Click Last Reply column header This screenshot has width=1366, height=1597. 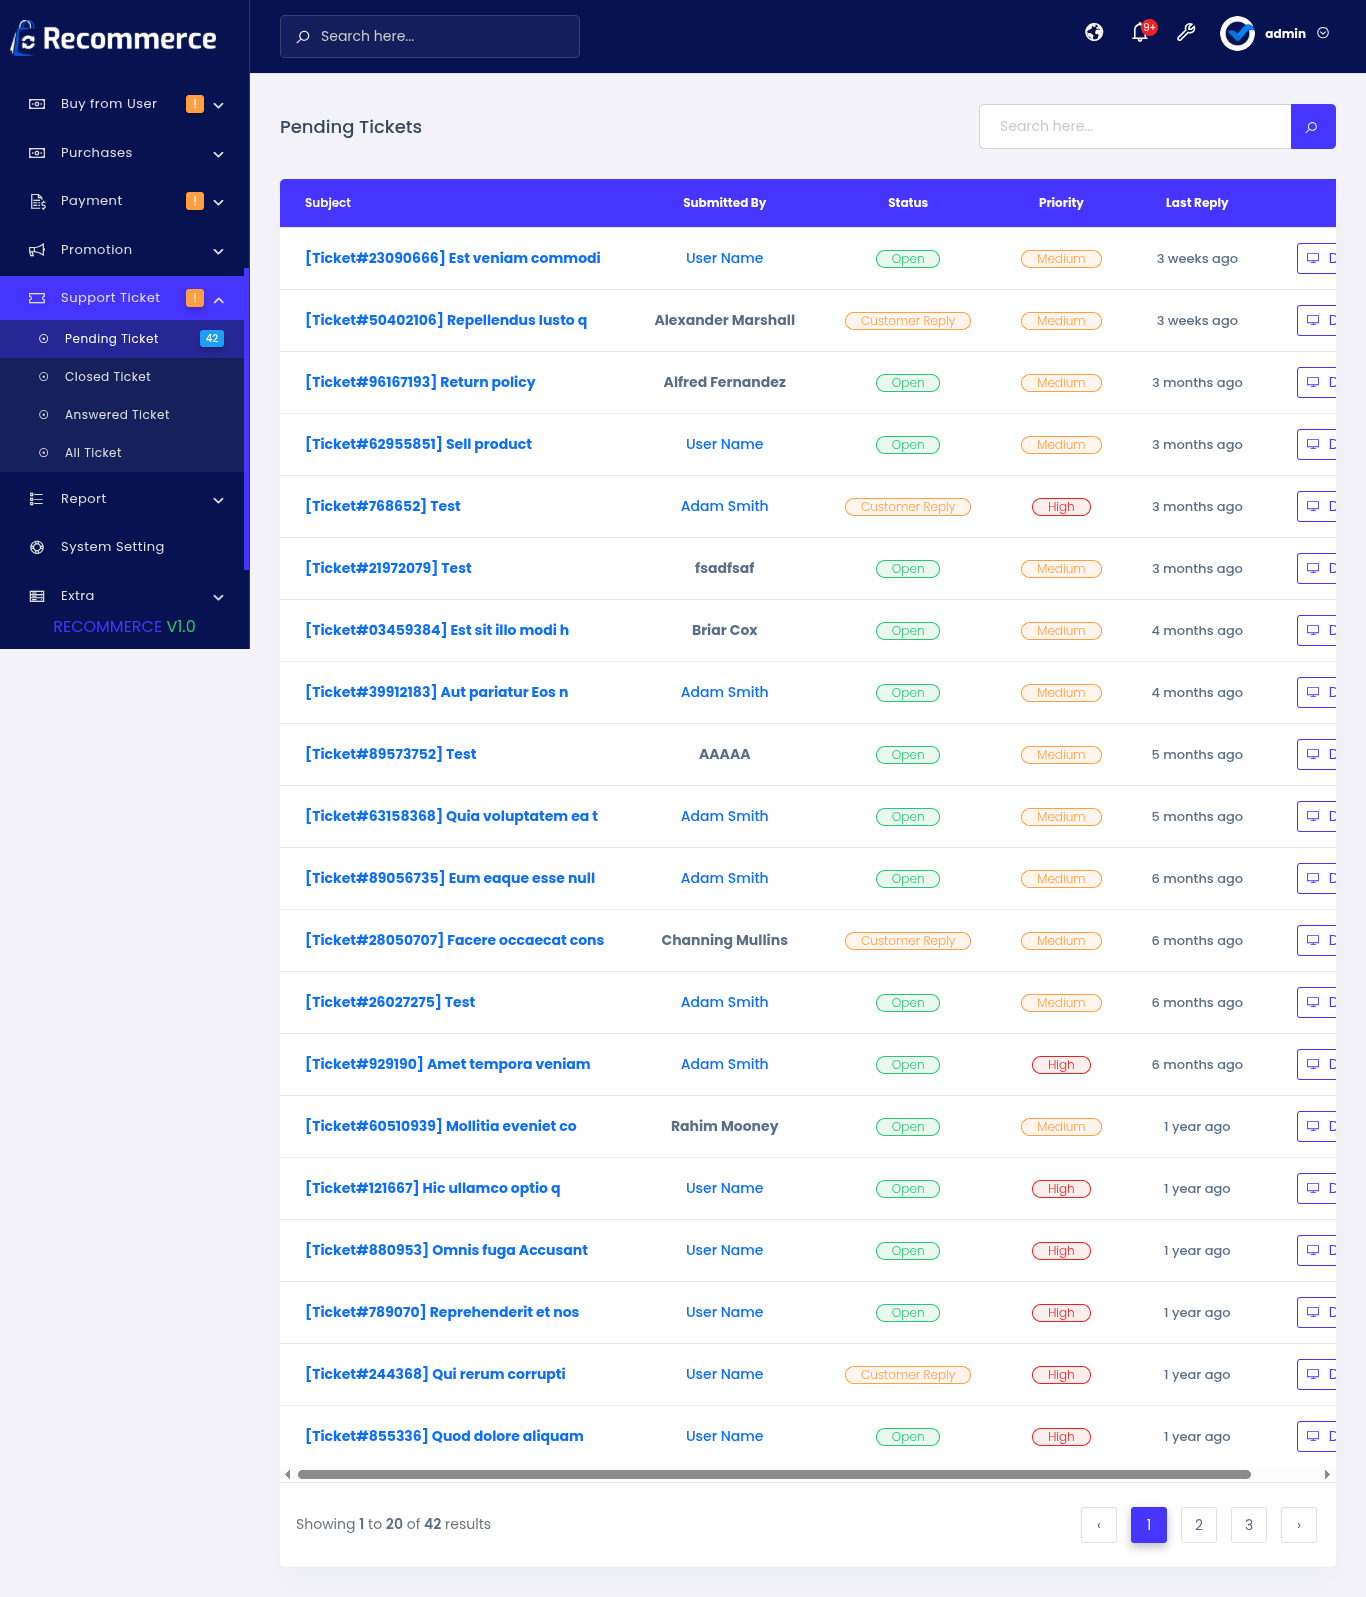pos(1197,203)
